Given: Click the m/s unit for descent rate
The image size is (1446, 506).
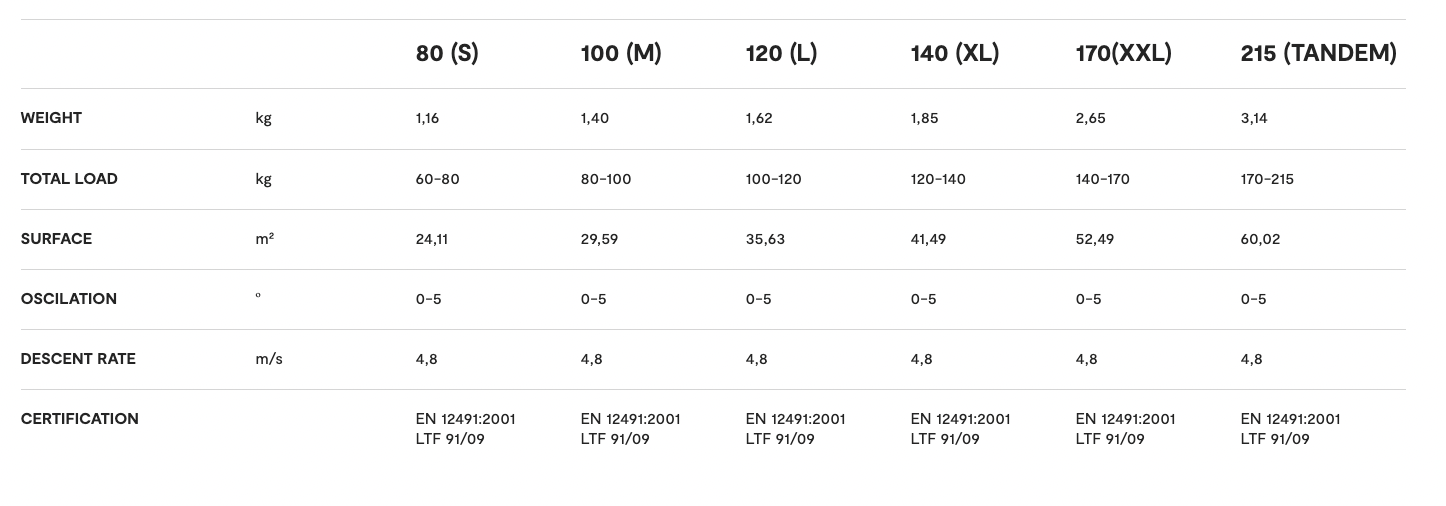Looking at the screenshot, I should click(269, 359).
